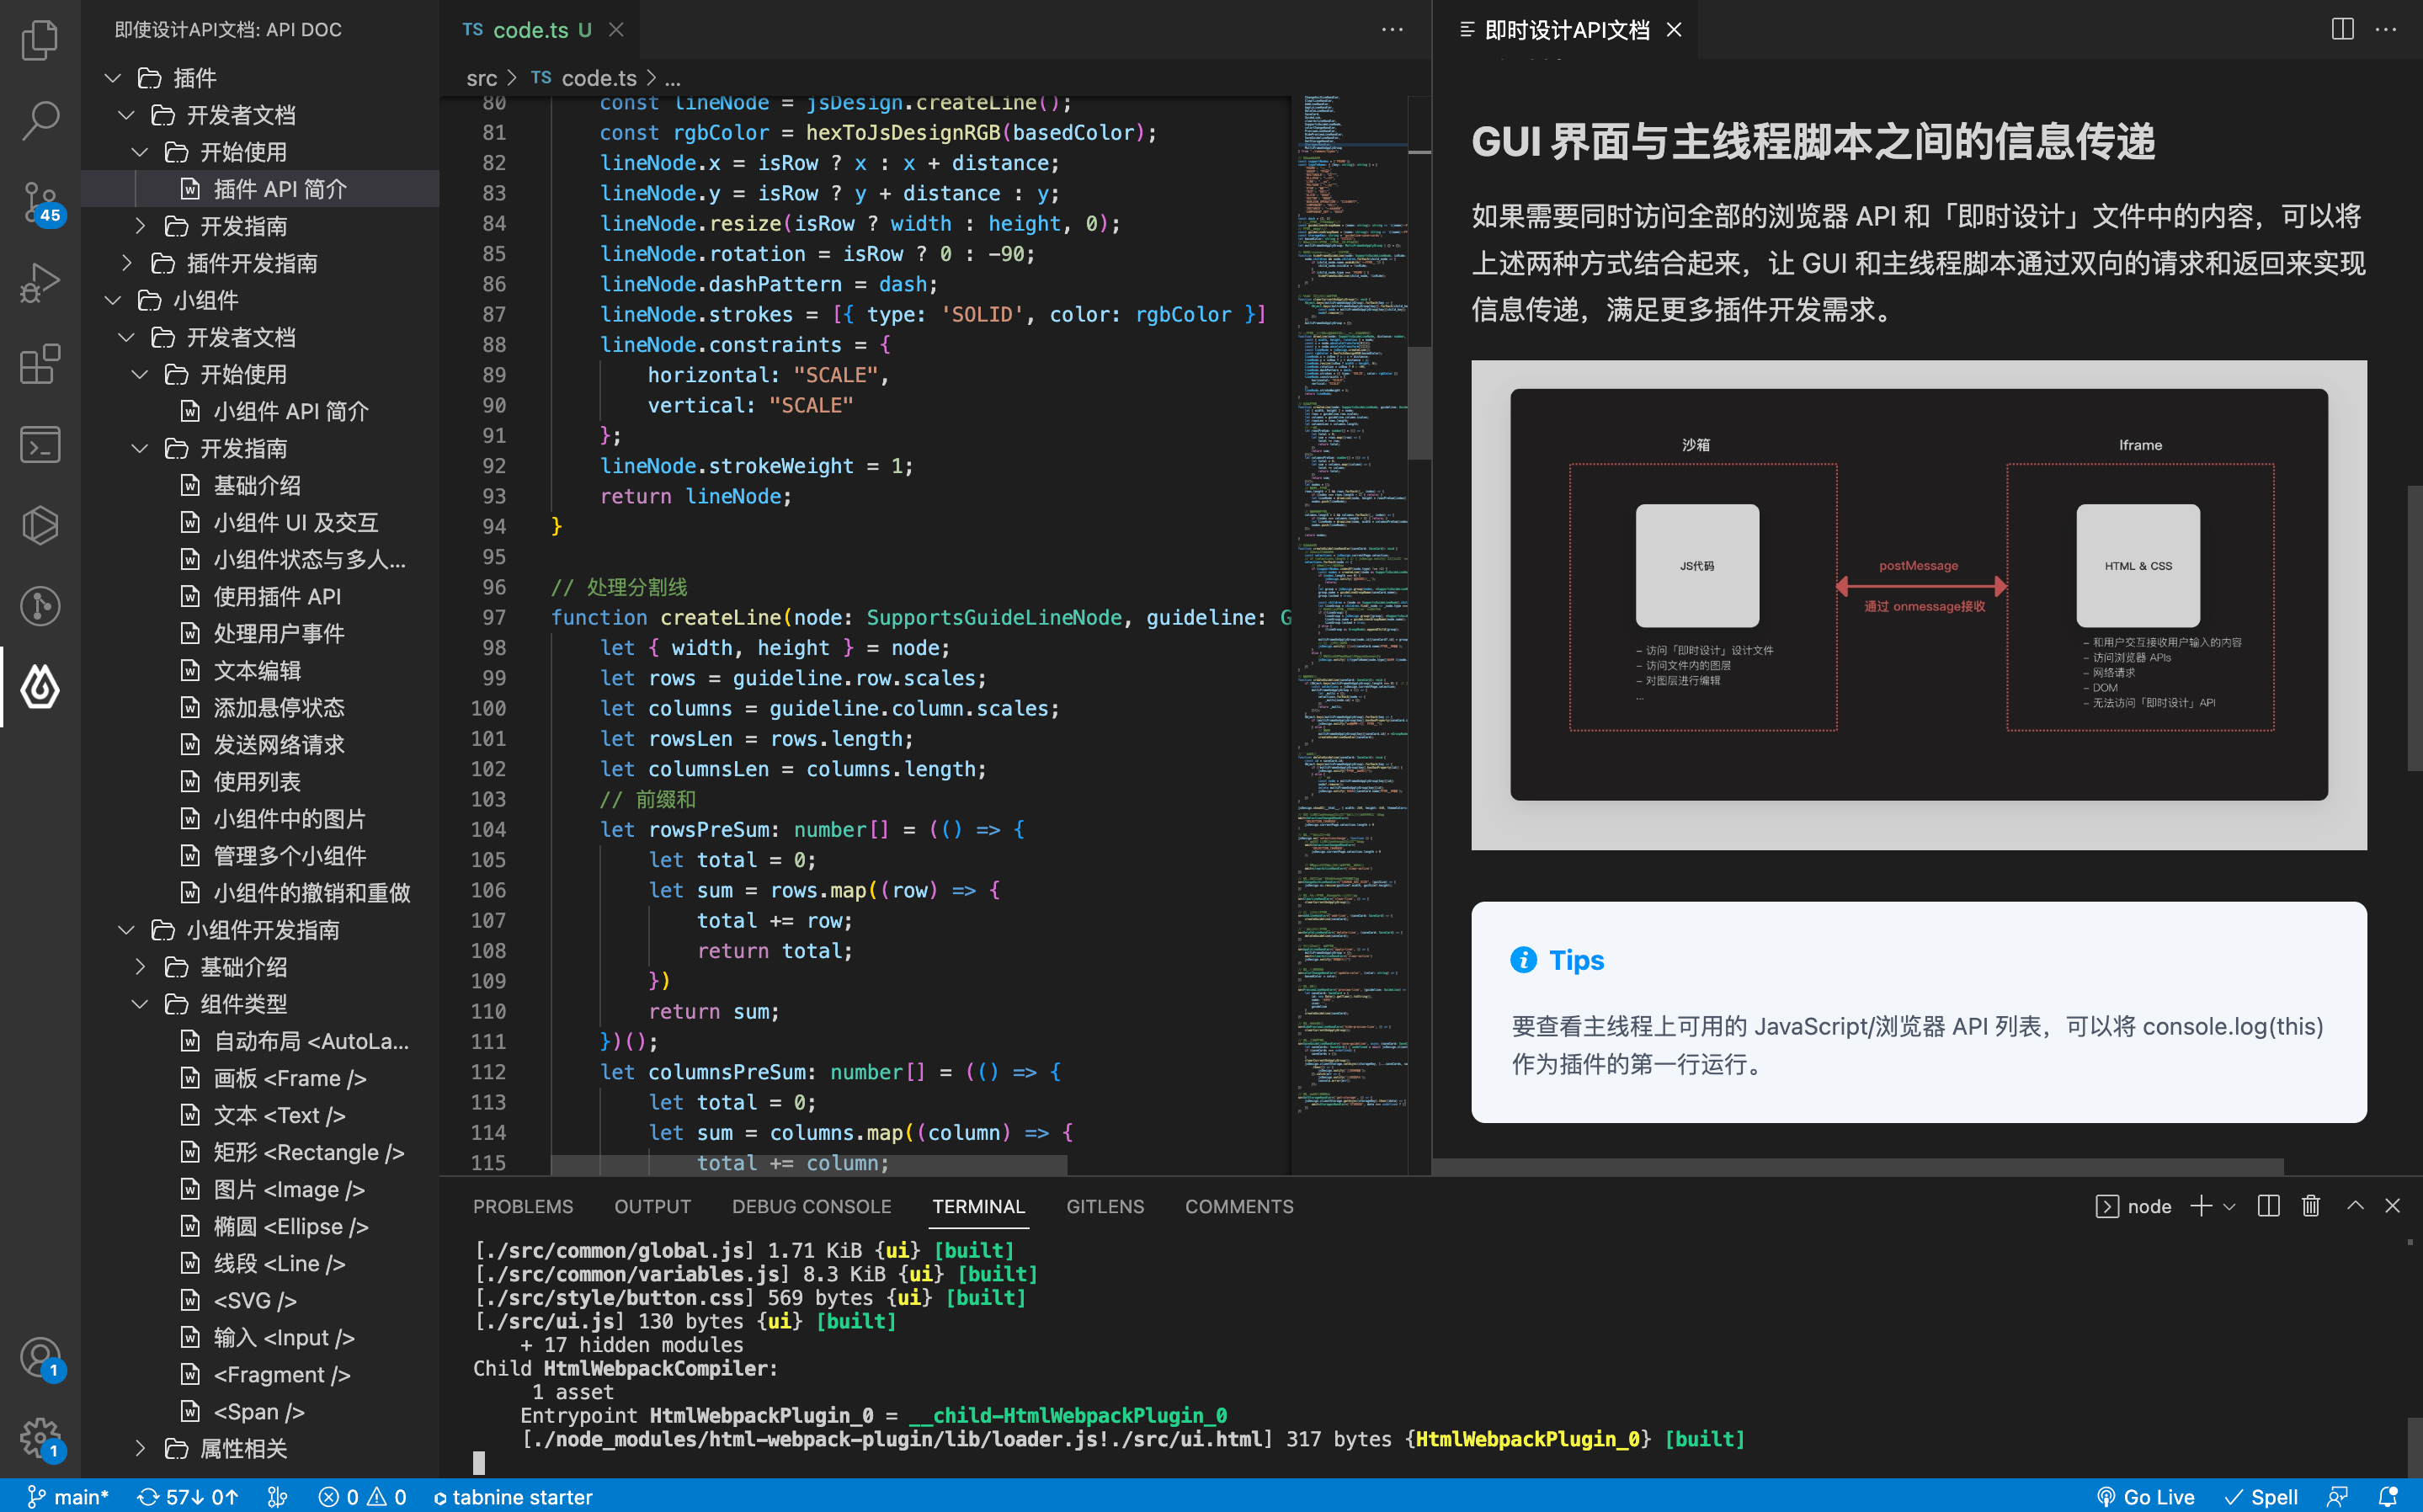
Task: Open the Extensions view
Action: coord(40,364)
